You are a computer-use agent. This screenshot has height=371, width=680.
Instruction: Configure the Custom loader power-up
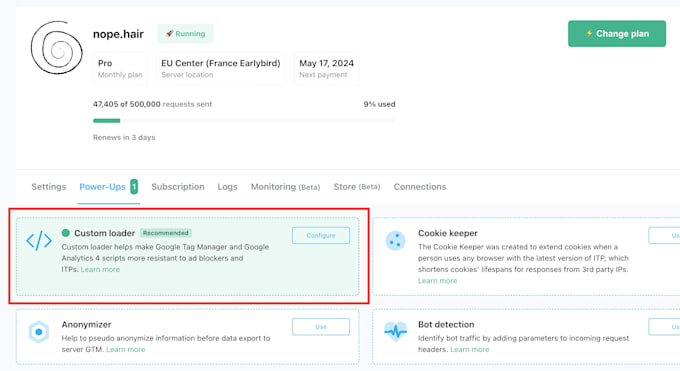click(321, 235)
